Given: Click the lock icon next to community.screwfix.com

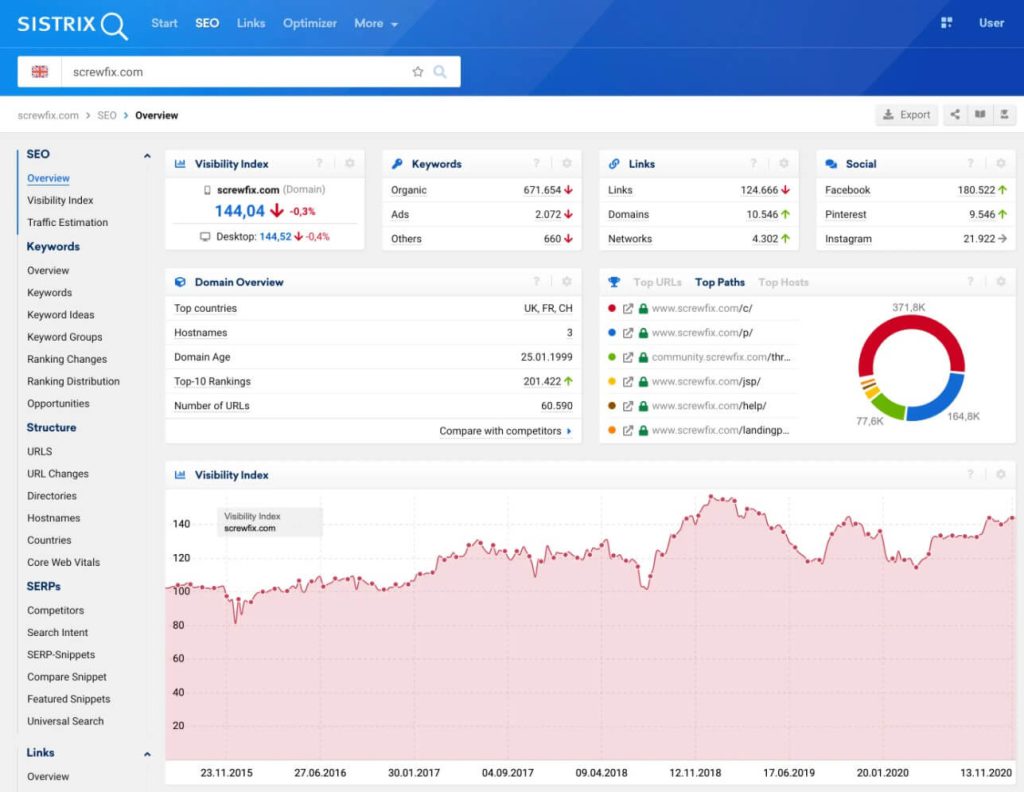Looking at the screenshot, I should [x=641, y=356].
